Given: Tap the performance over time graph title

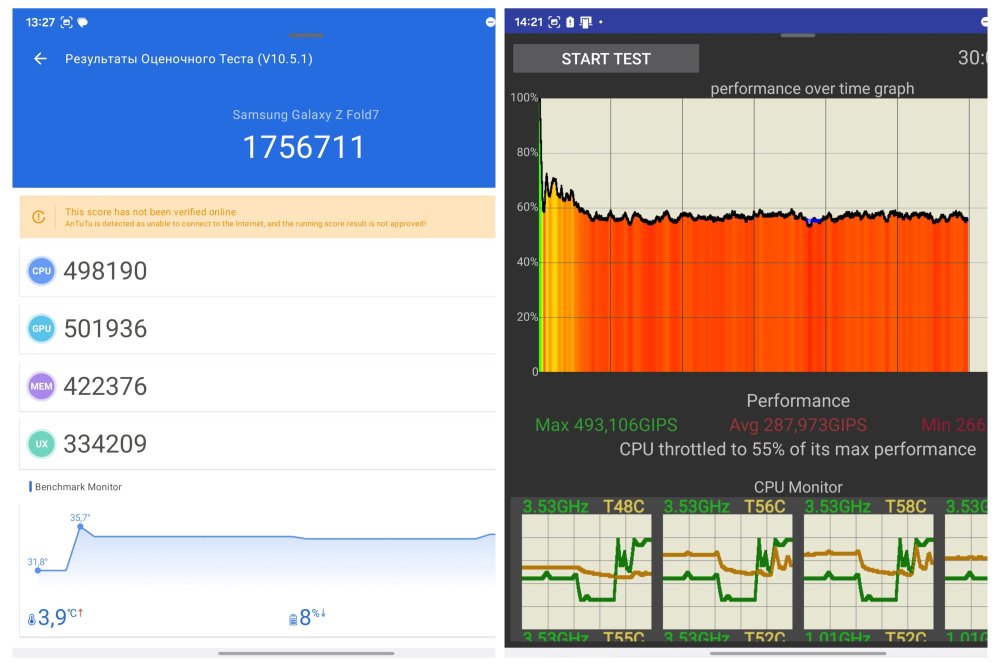Looking at the screenshot, I should tap(812, 89).
